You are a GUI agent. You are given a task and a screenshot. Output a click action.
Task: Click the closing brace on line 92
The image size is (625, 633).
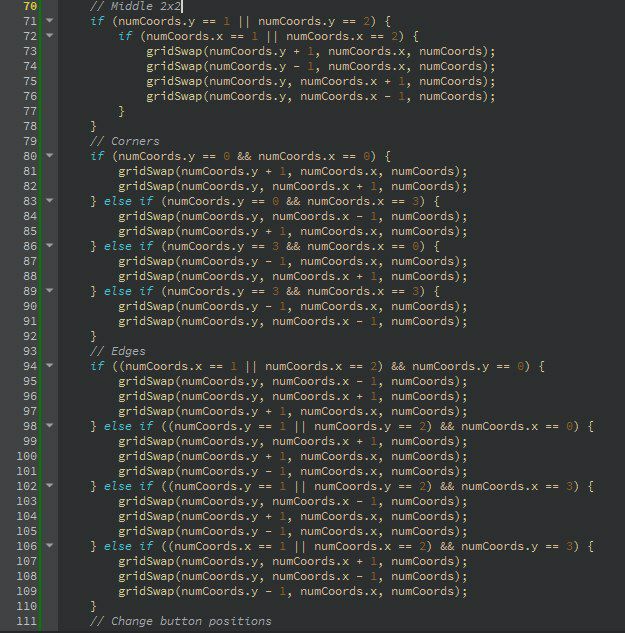pyautogui.click(x=93, y=336)
